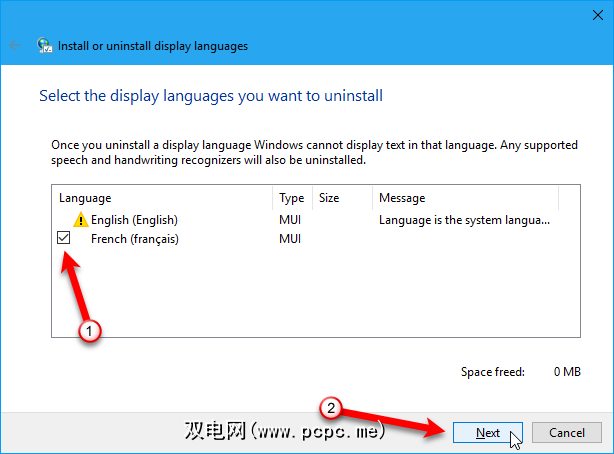This screenshot has width=614, height=454.
Task: Sort by the Type column header
Action: 292,198
